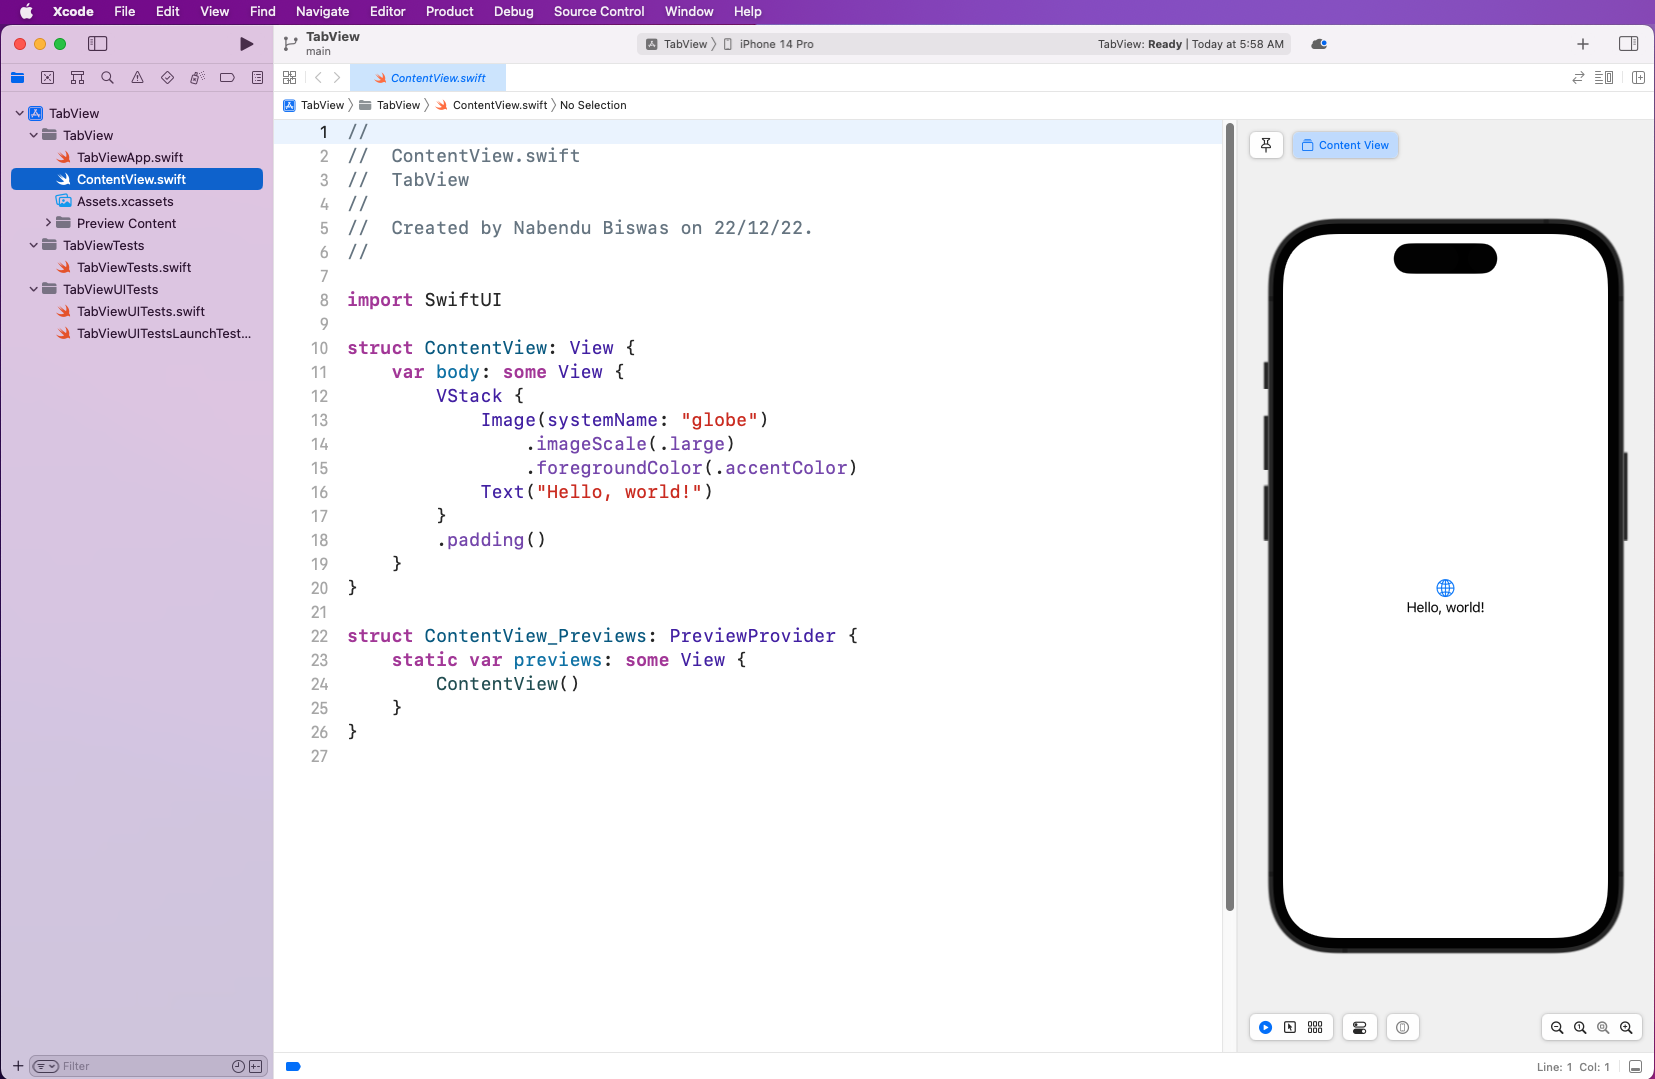Screen dimensions: 1655x1079
Task: Toggle canvas device settings switch icon
Action: pos(1359,1027)
